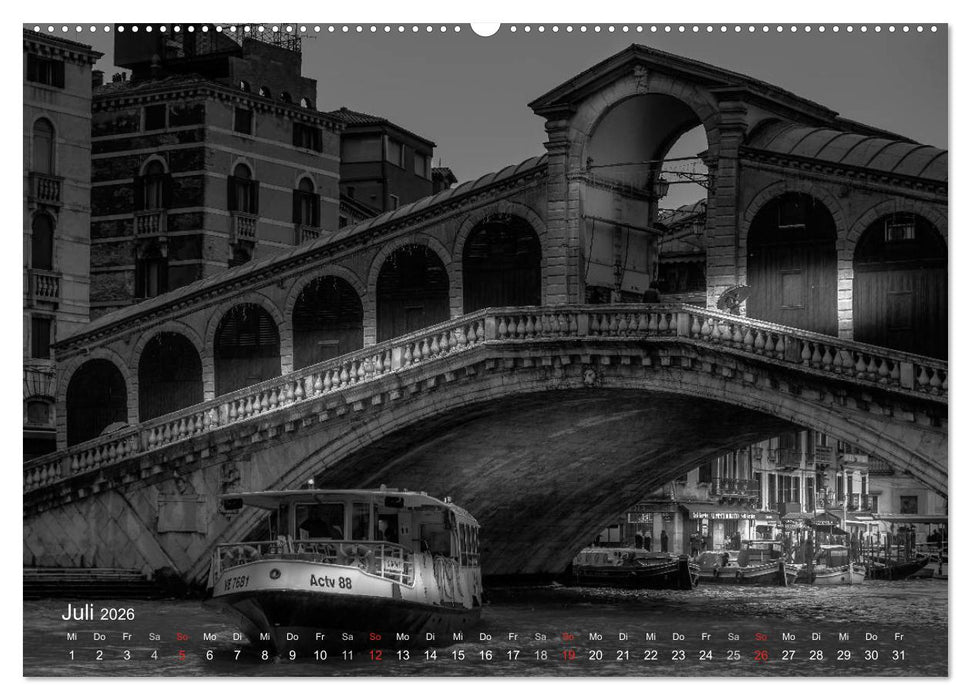Click the first 'Mi' weekday label

tap(72, 638)
